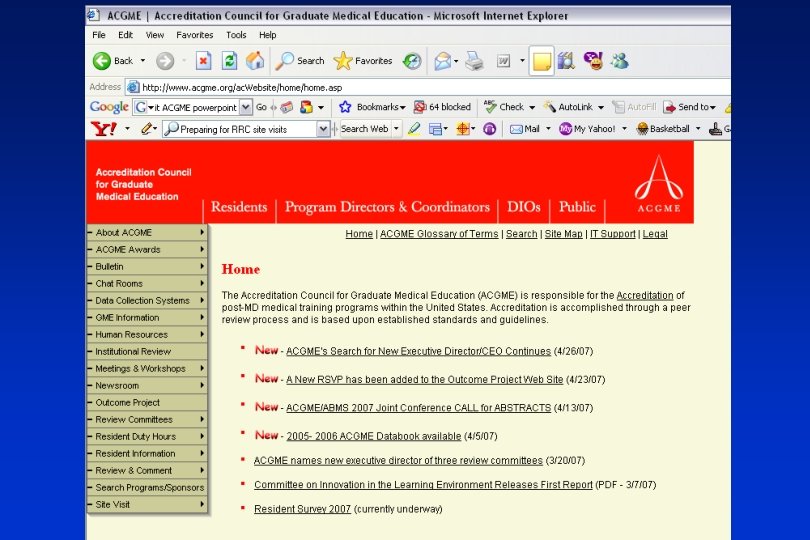
Task: Open the Favorites menu in menu bar
Action: [x=195, y=35]
